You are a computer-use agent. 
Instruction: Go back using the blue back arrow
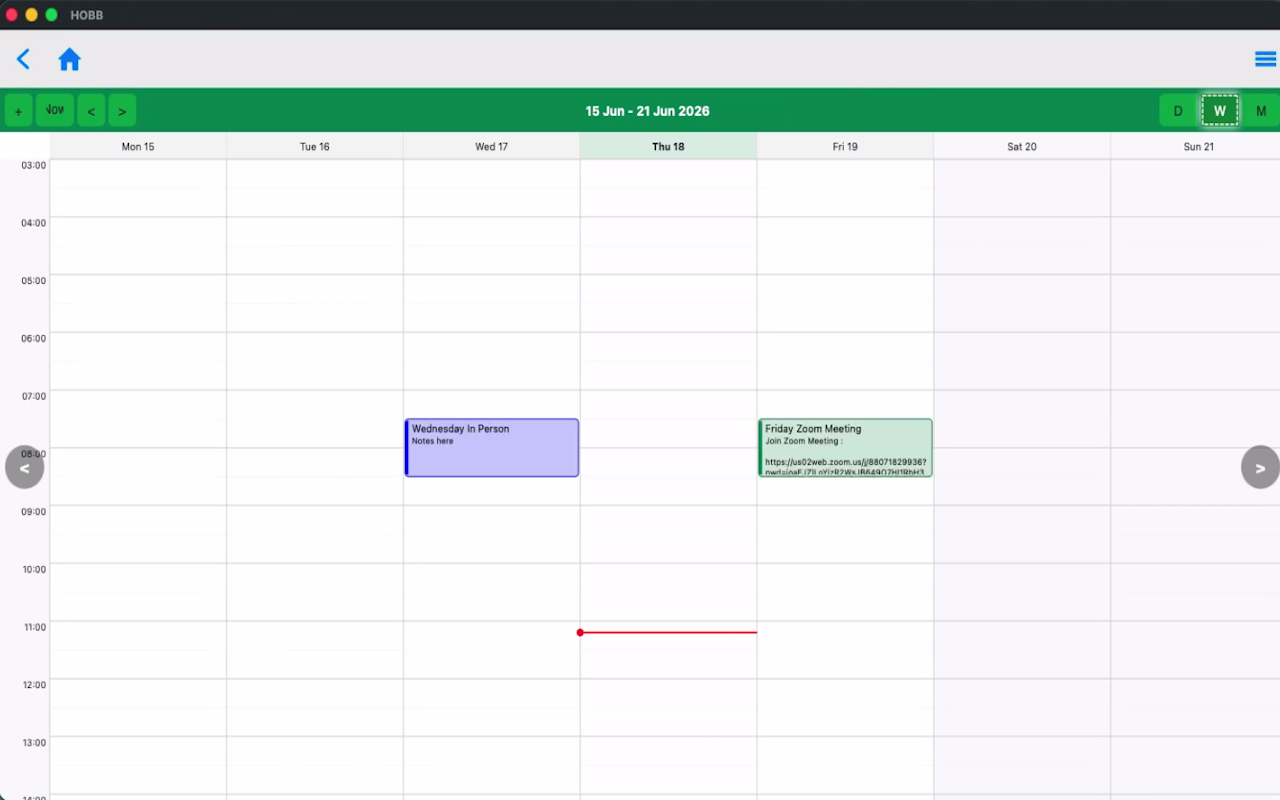tap(23, 60)
